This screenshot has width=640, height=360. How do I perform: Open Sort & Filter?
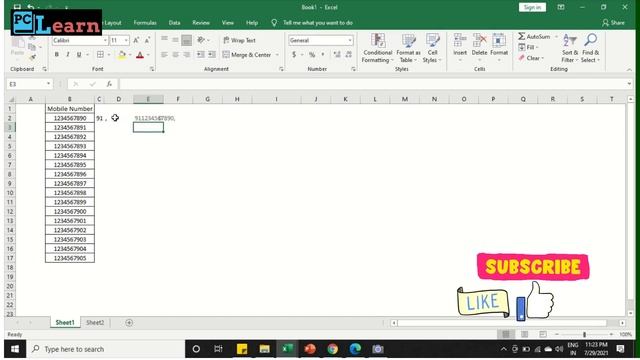[x=570, y=48]
